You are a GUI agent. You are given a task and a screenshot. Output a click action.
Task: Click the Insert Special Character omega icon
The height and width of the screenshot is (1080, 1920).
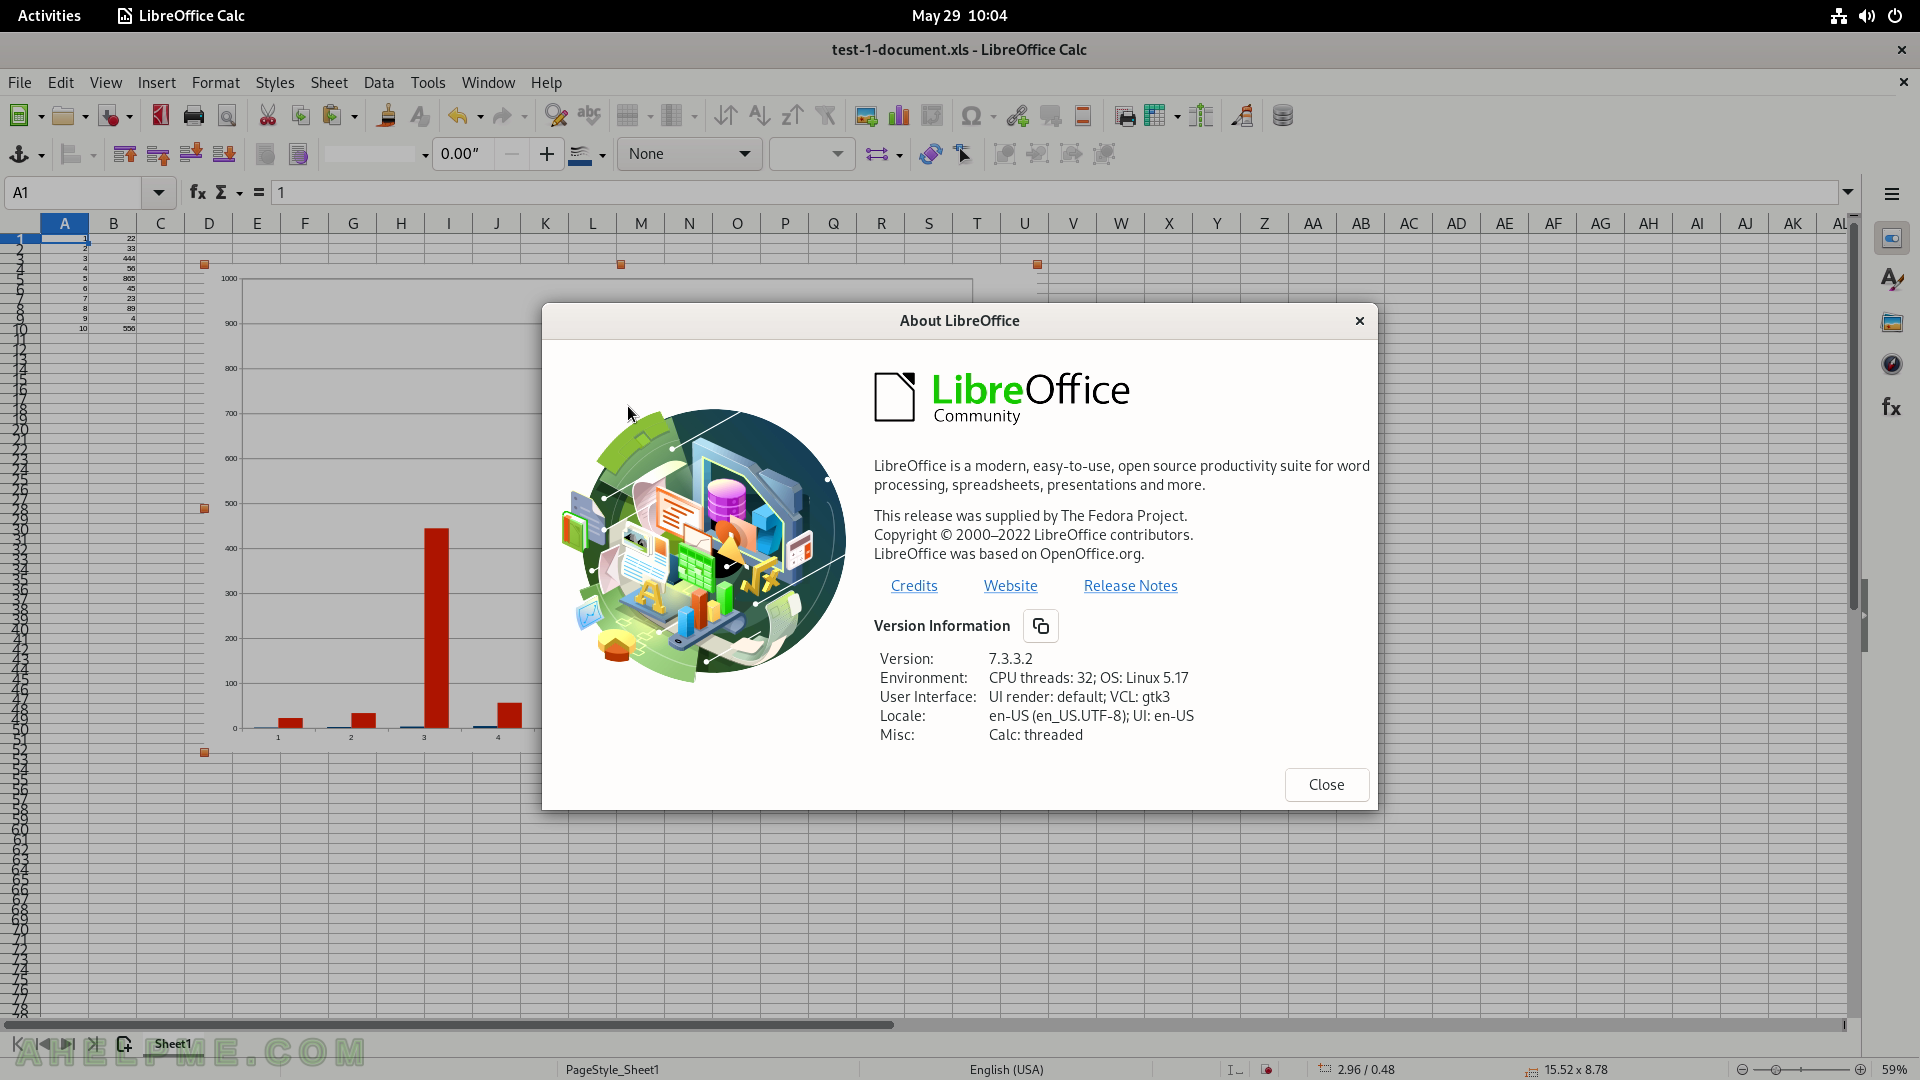click(x=970, y=116)
